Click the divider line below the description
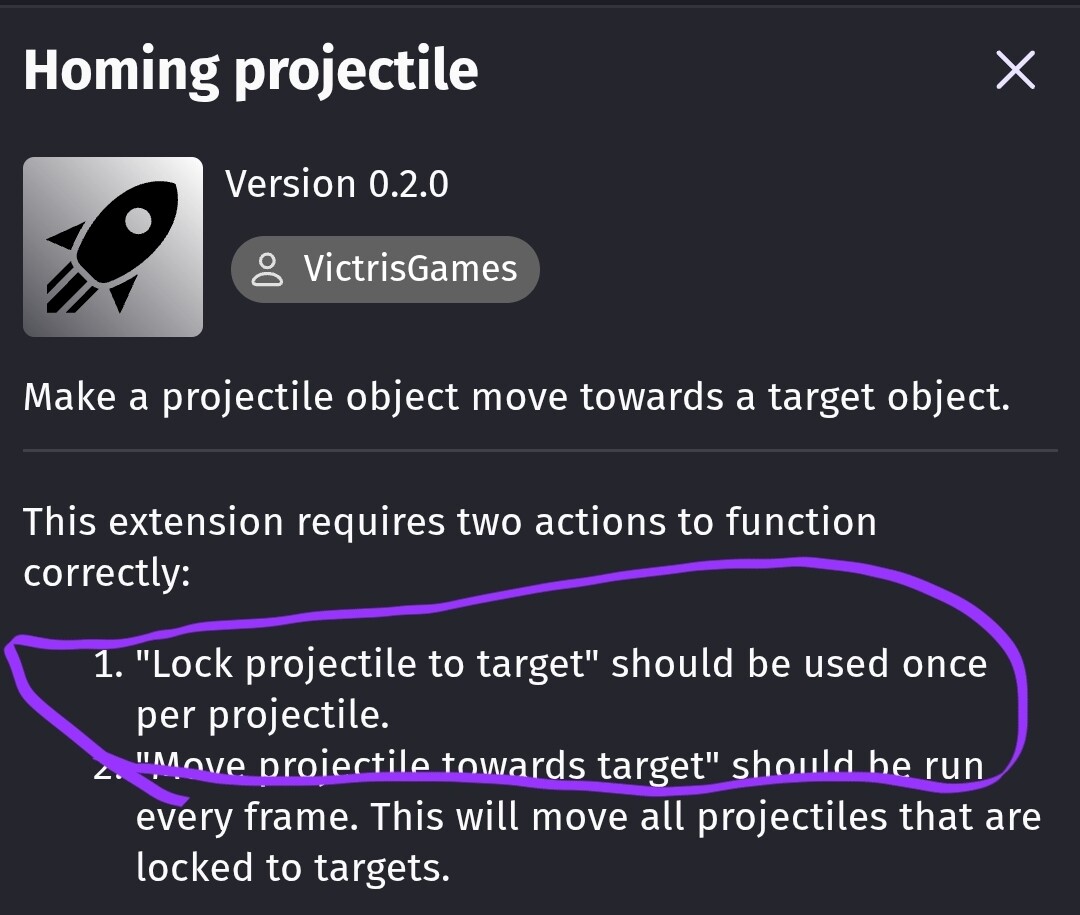Image resolution: width=1080 pixels, height=915 pixels. pyautogui.click(x=540, y=451)
